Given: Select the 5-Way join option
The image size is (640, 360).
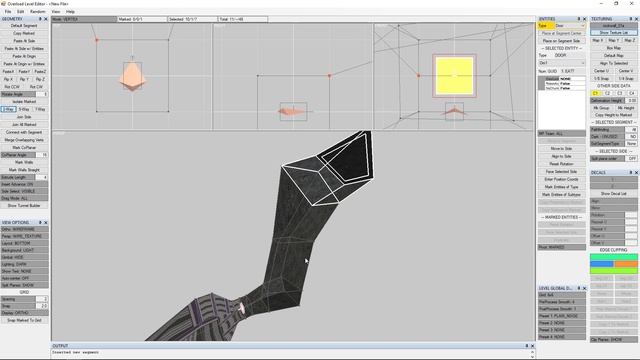Looking at the screenshot, I should [x=24, y=109].
